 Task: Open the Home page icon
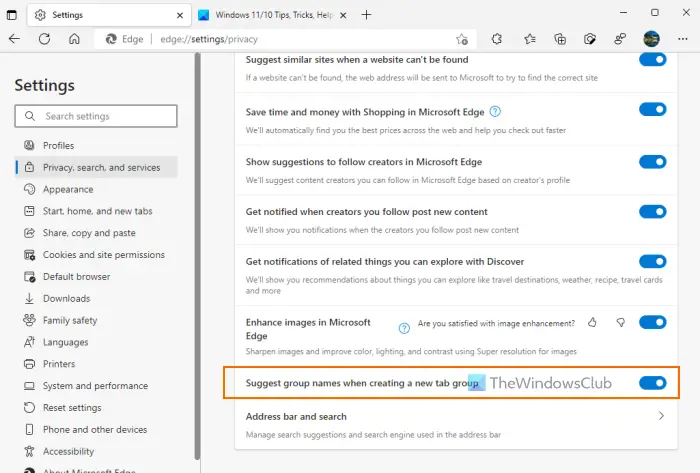click(74, 39)
